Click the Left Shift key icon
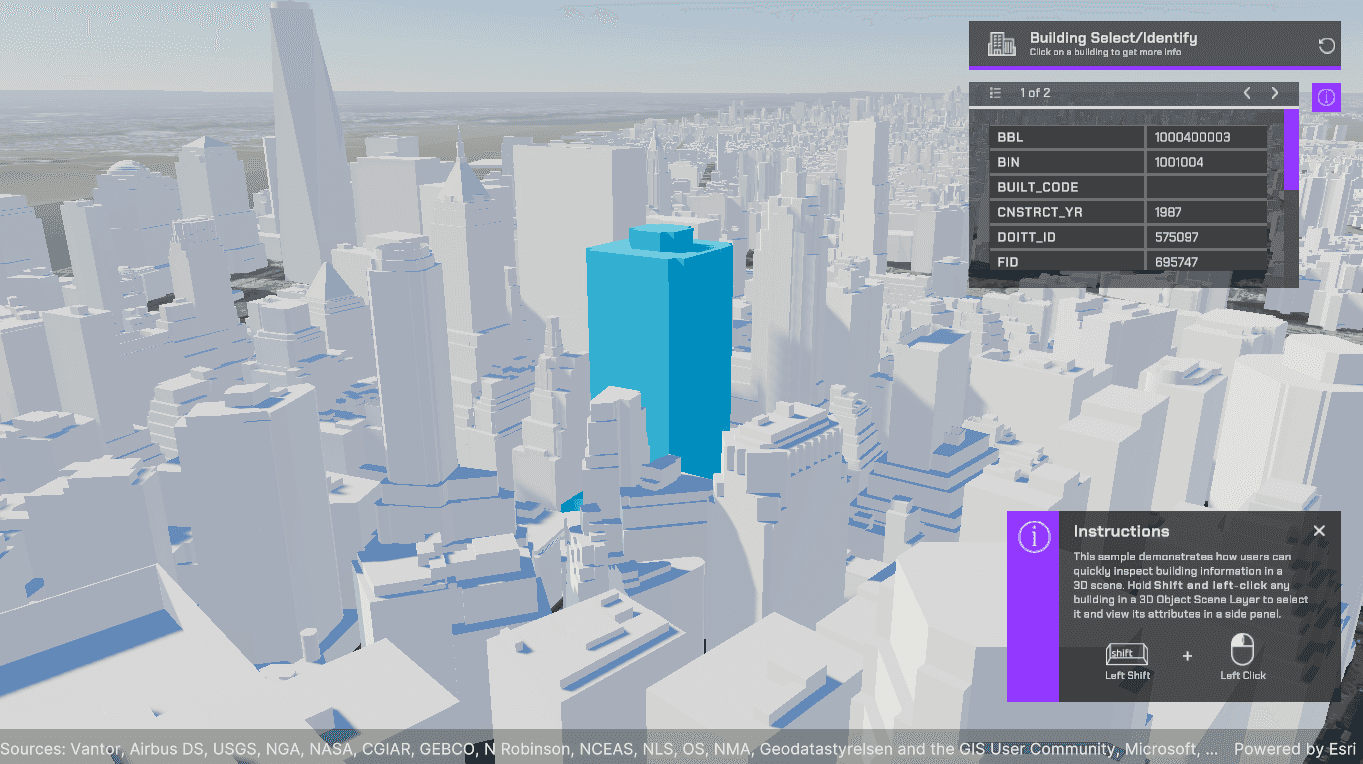Viewport: 1363px width, 764px height. [x=1127, y=654]
